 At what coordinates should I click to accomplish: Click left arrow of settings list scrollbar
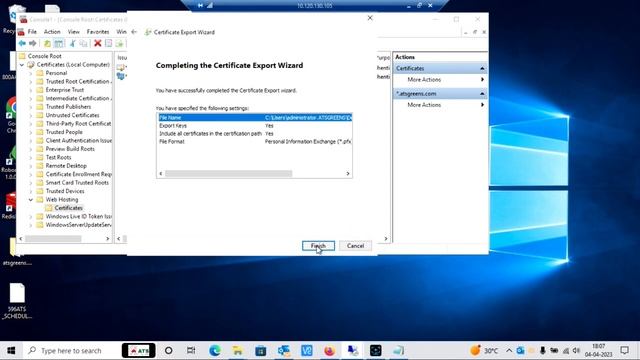(x=161, y=173)
